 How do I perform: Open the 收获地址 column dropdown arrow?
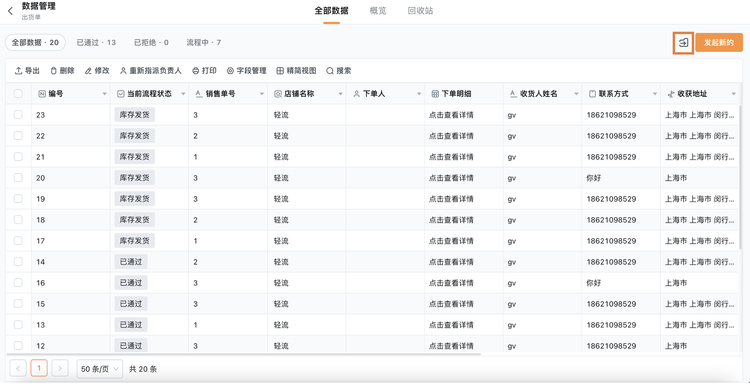pos(734,95)
